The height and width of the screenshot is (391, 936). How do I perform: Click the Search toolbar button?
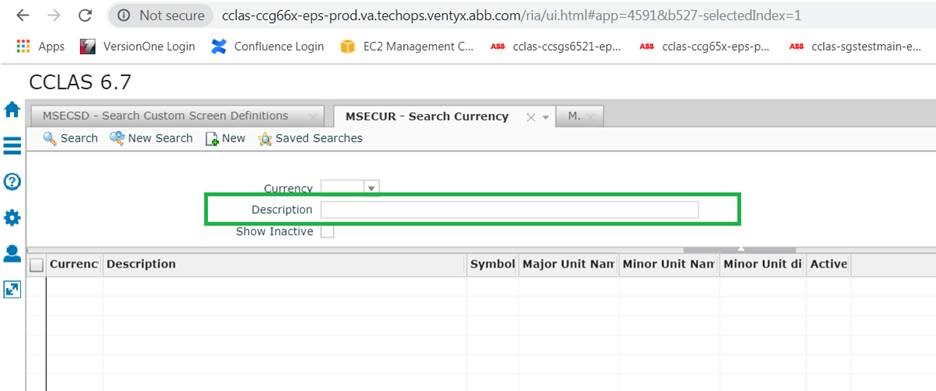(70, 138)
